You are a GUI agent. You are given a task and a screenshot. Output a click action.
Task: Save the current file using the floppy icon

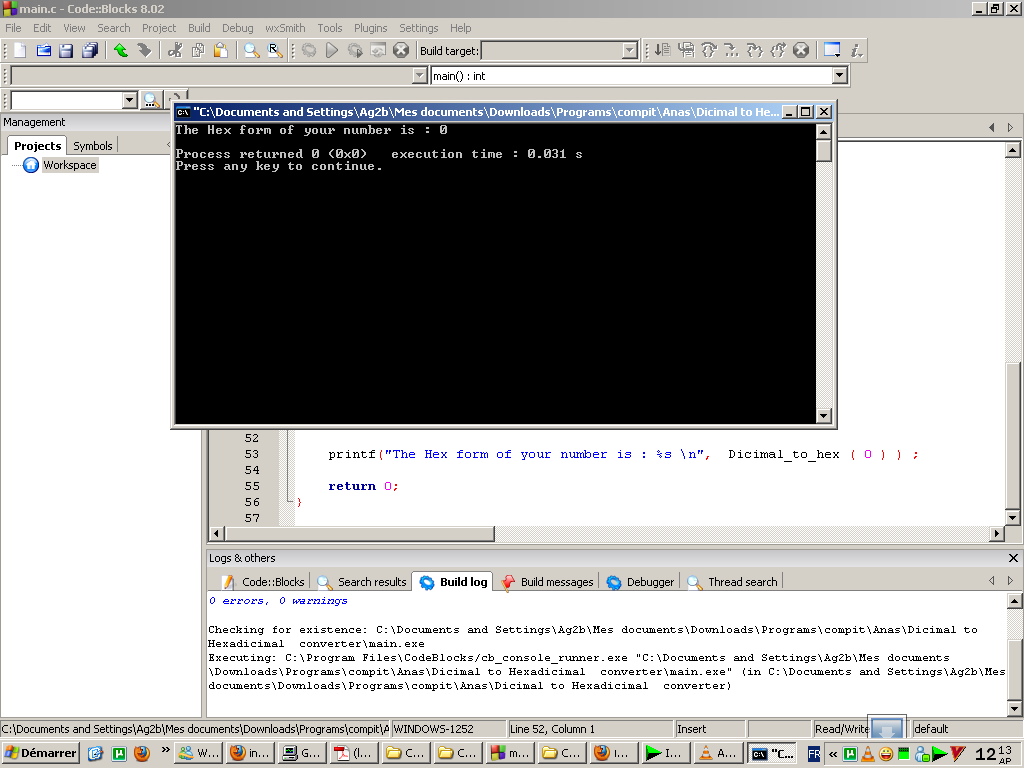(x=66, y=50)
